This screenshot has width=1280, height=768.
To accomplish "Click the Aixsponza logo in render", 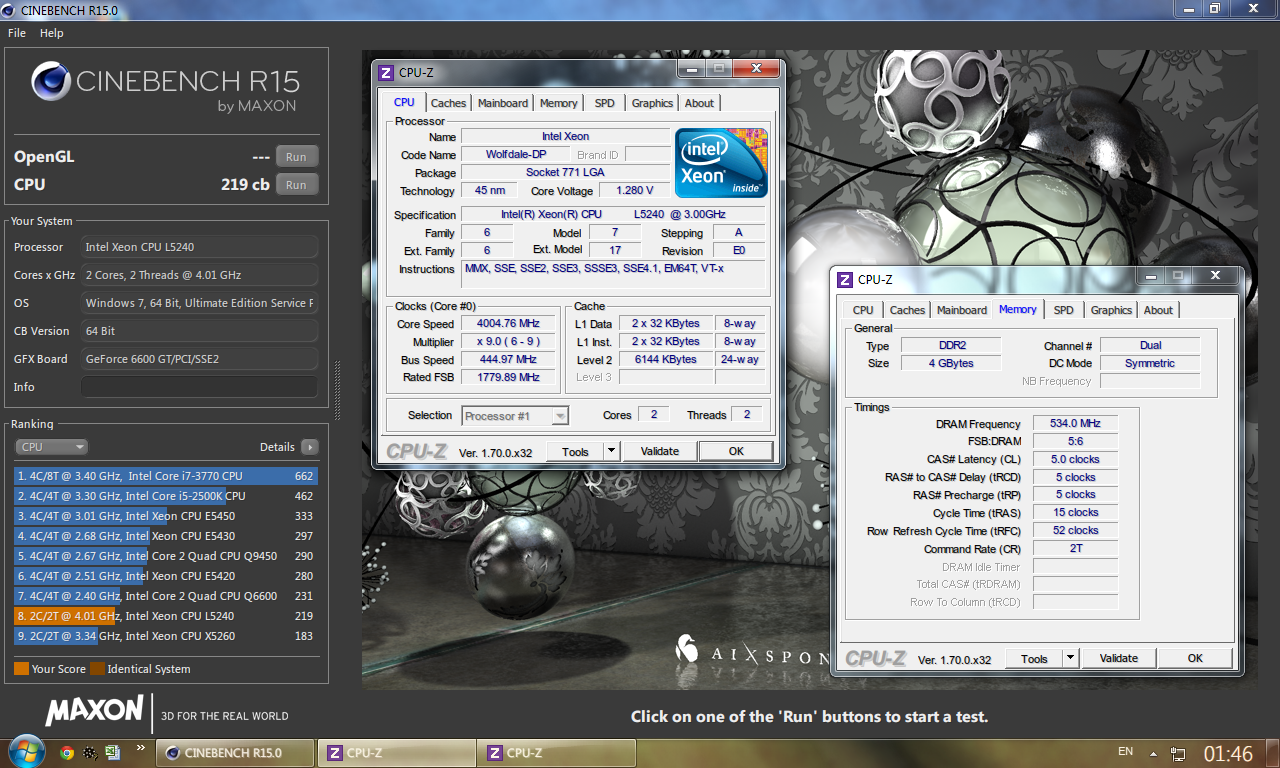I will click(x=751, y=651).
